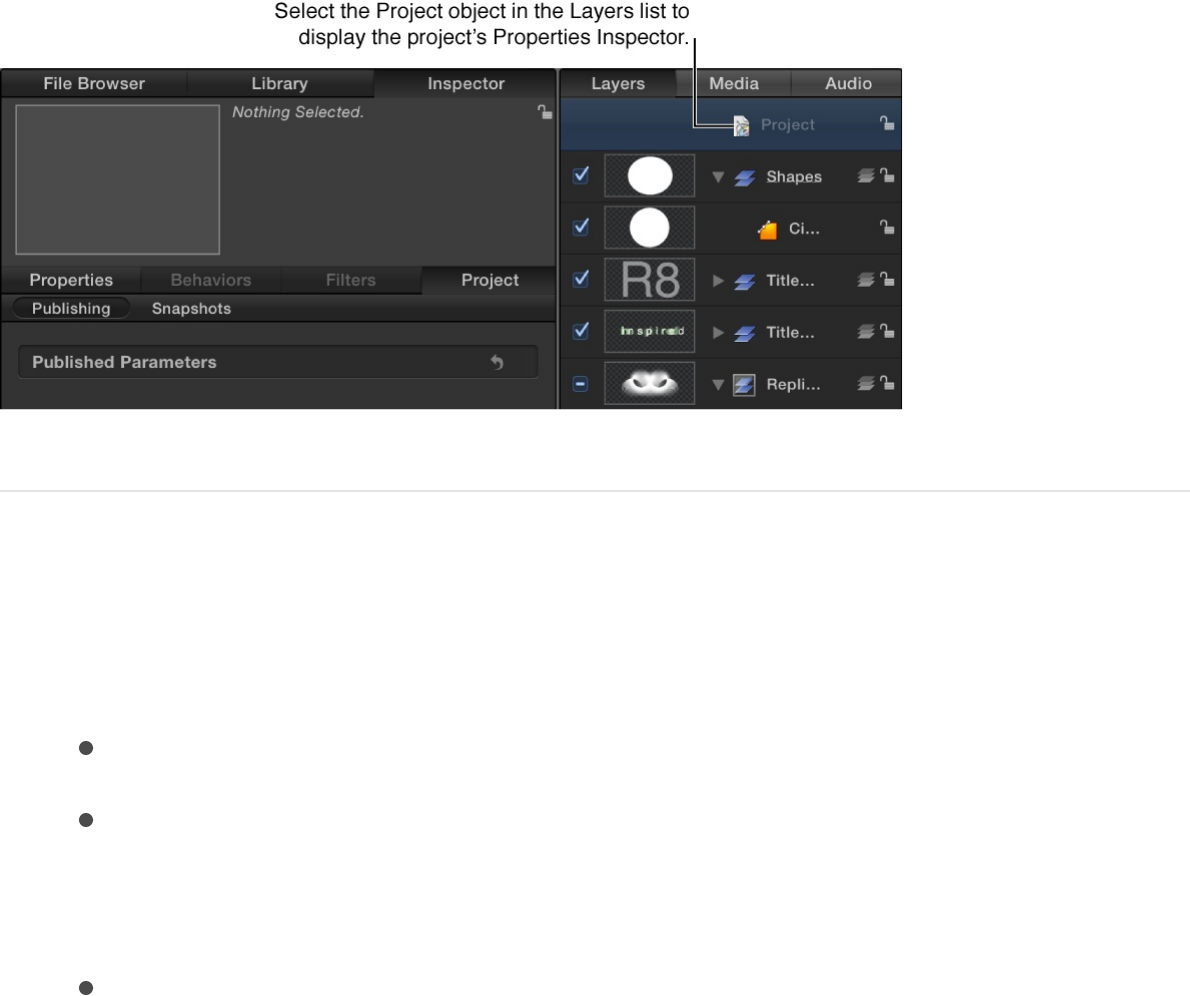The width and height of the screenshot is (1190, 996).
Task: Open the Library tab
Action: click(280, 84)
